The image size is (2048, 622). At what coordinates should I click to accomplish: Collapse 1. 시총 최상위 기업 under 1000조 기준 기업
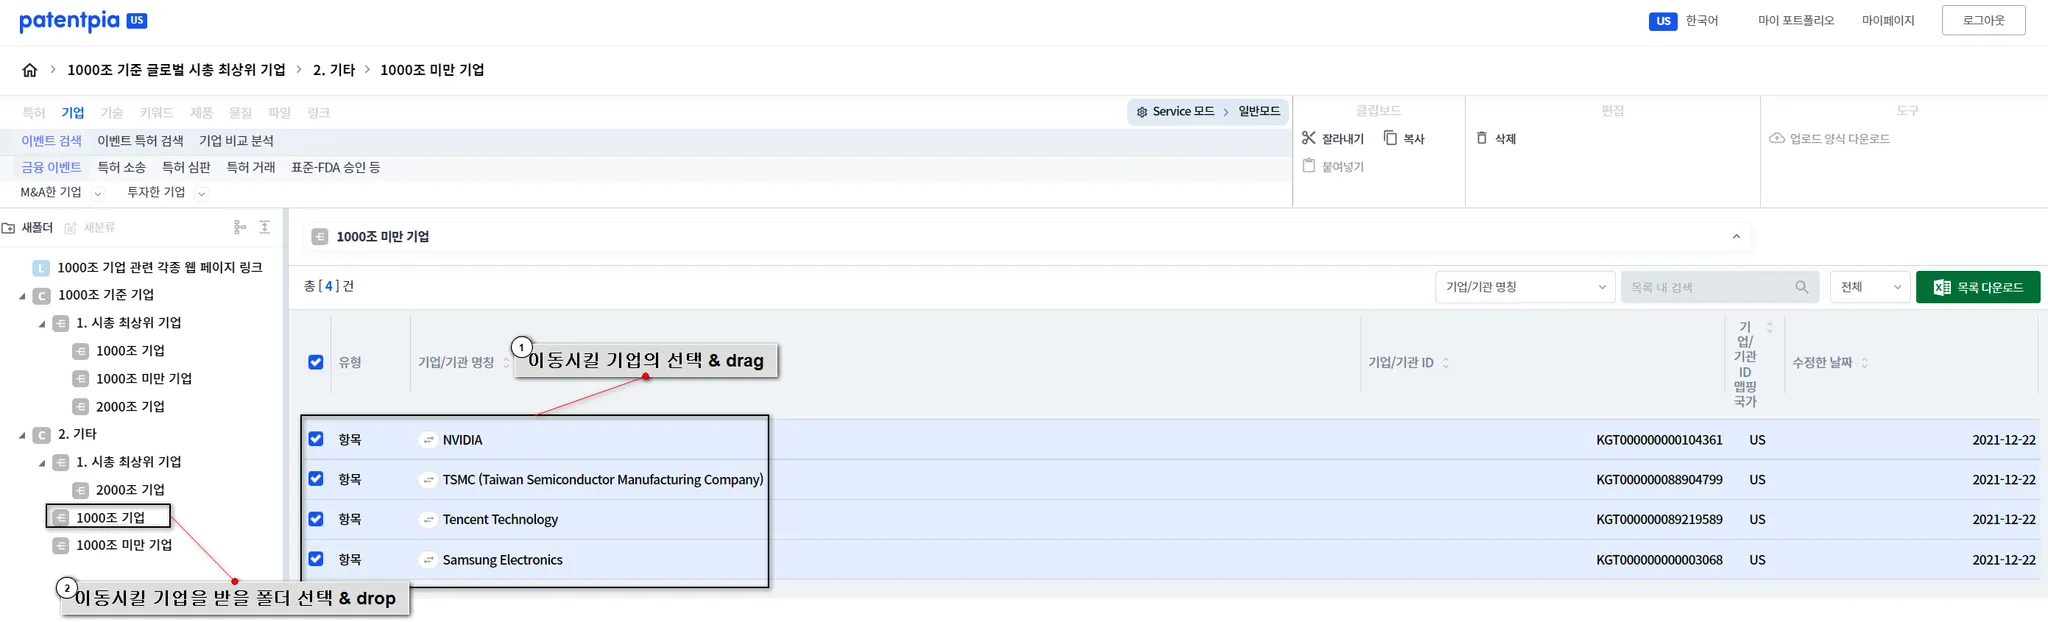point(42,324)
